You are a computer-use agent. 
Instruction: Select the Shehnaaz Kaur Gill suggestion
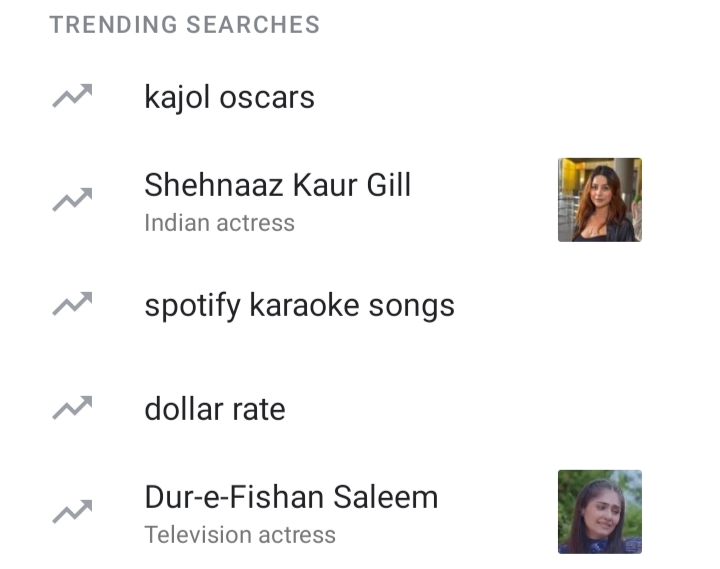[277, 186]
